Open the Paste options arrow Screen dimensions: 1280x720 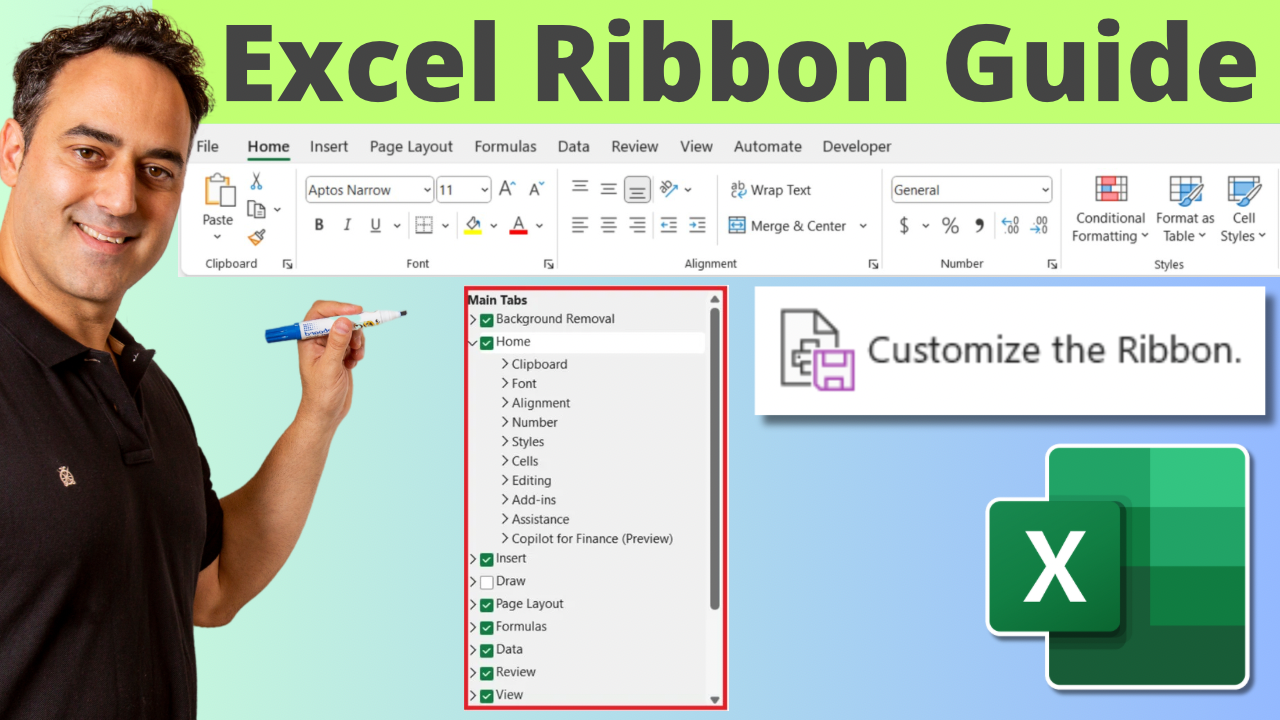pyautogui.click(x=217, y=237)
